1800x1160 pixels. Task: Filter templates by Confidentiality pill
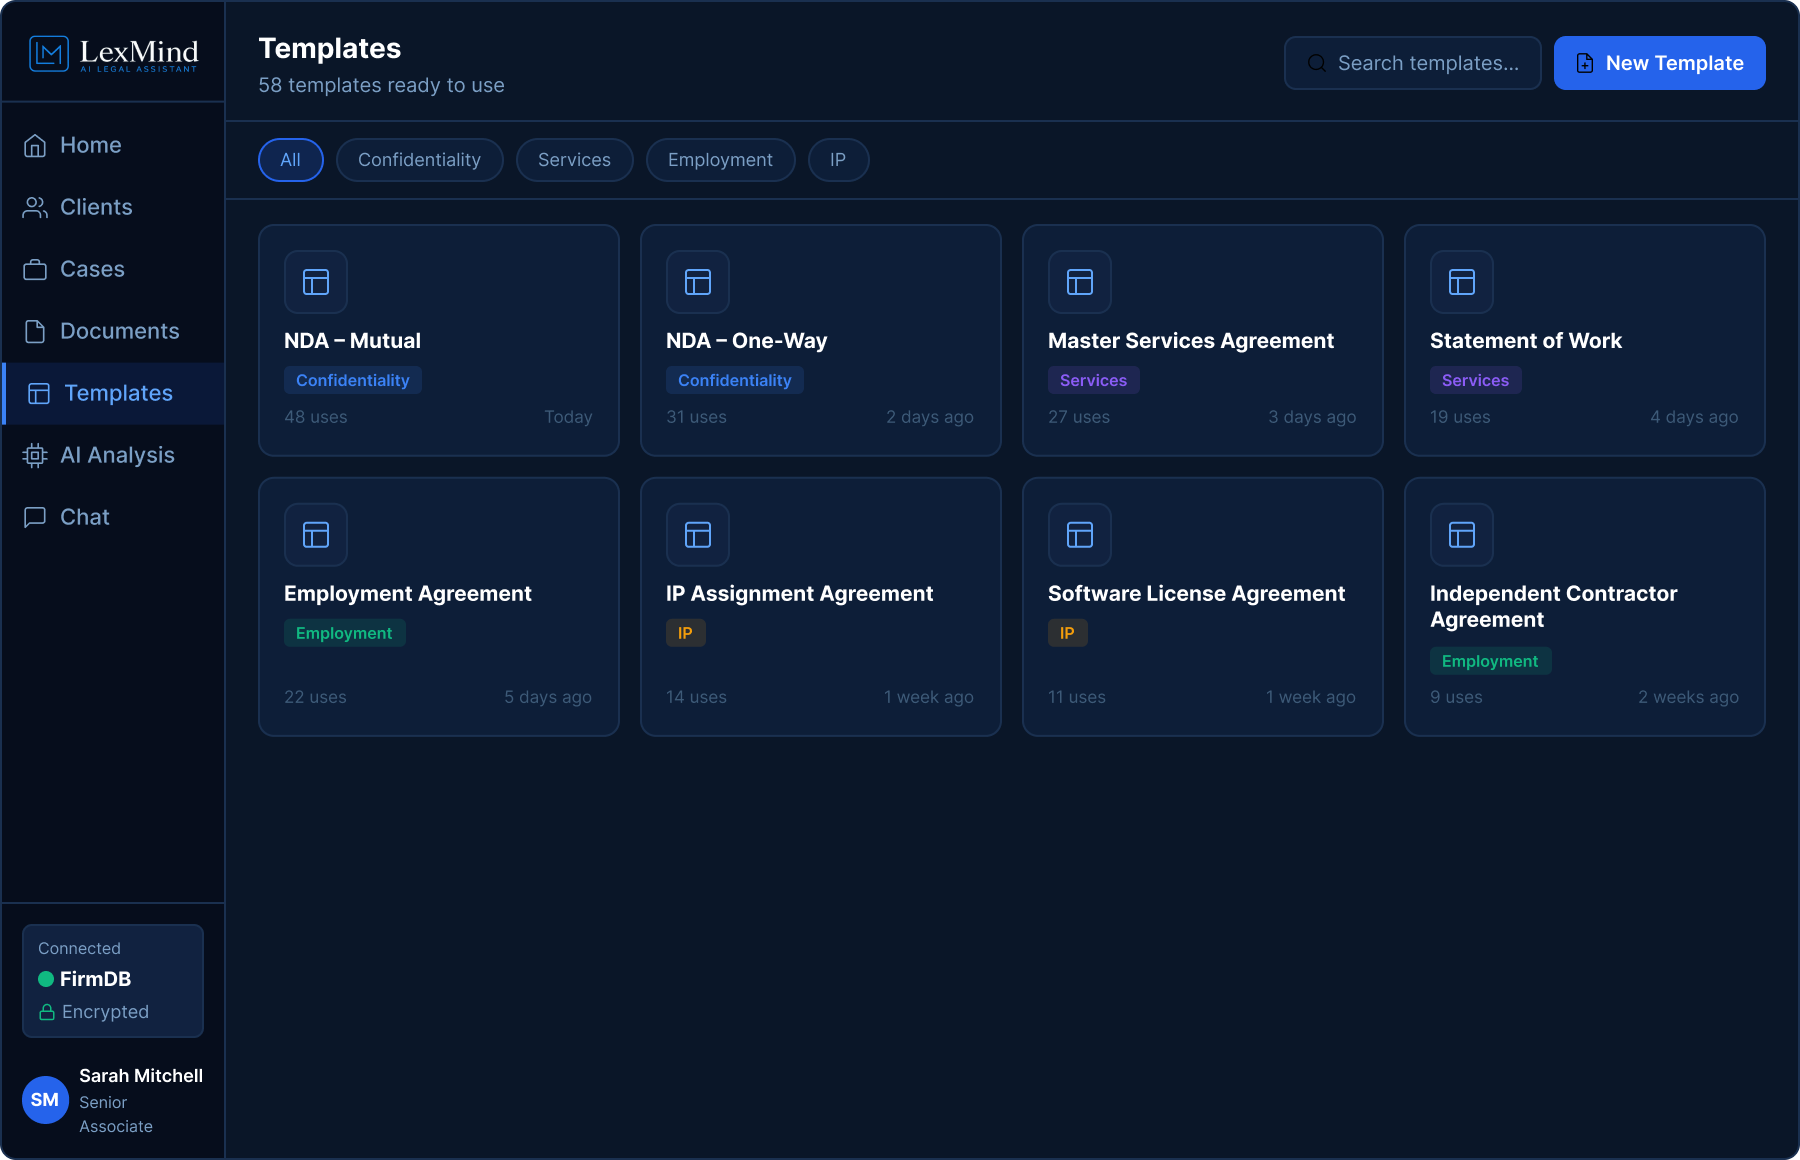pyautogui.click(x=420, y=160)
